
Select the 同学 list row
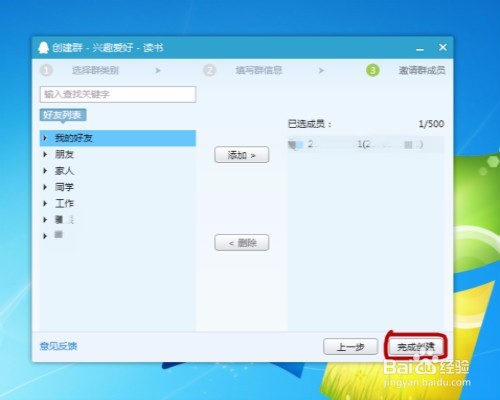tap(118, 187)
